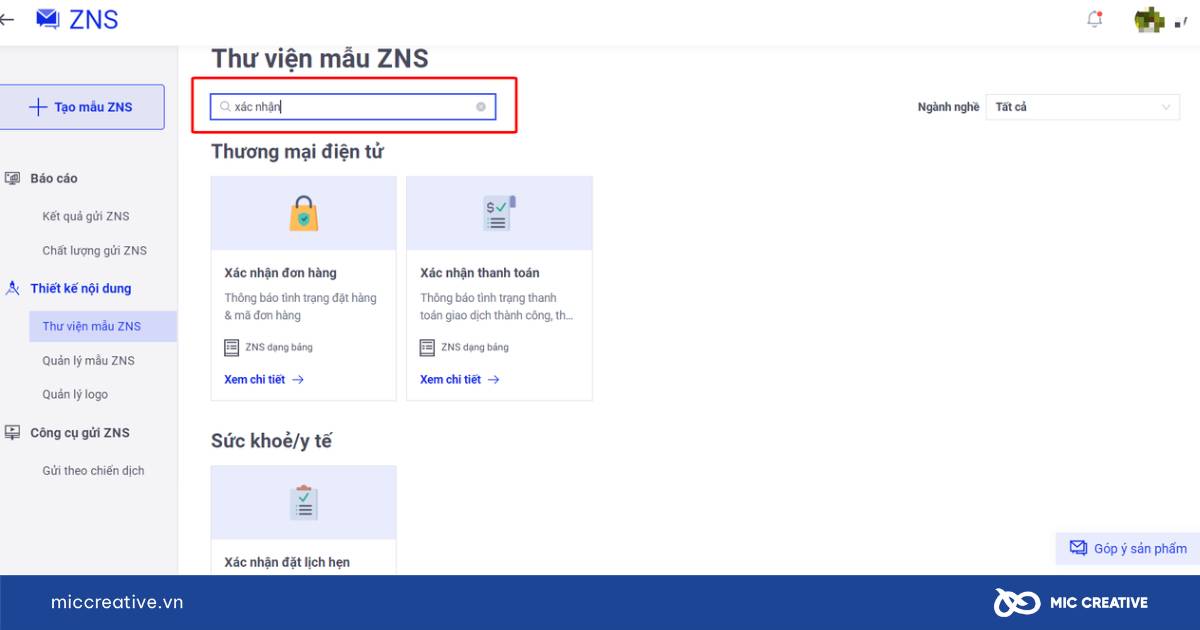This screenshot has height=630, width=1200.
Task: Open Quản lý mẫu ZNS page
Action: coord(88,360)
